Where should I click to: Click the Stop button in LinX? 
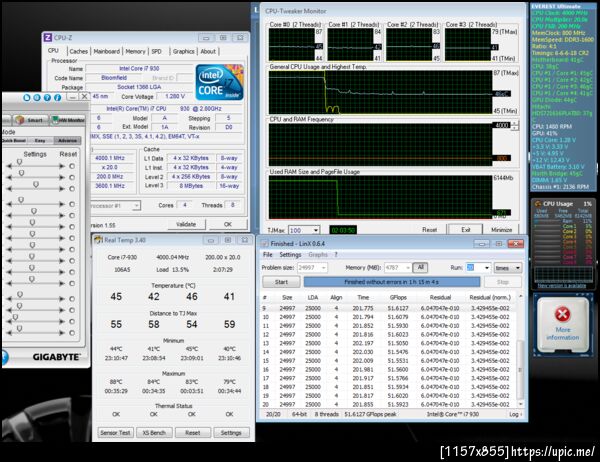pyautogui.click(x=503, y=282)
